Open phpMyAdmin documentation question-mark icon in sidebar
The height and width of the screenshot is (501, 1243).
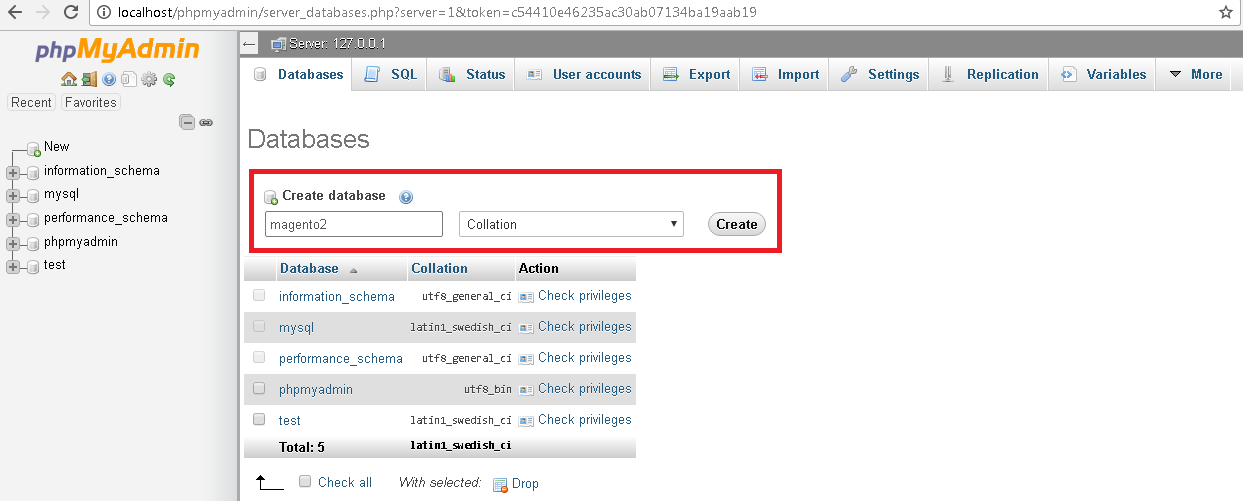click(x=109, y=79)
